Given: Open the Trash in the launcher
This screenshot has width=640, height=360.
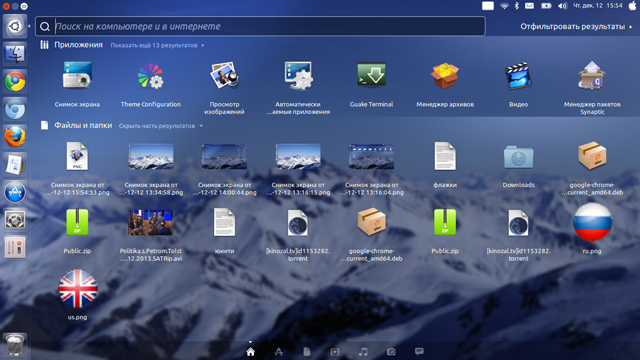Looking at the screenshot, I should tap(15, 345).
